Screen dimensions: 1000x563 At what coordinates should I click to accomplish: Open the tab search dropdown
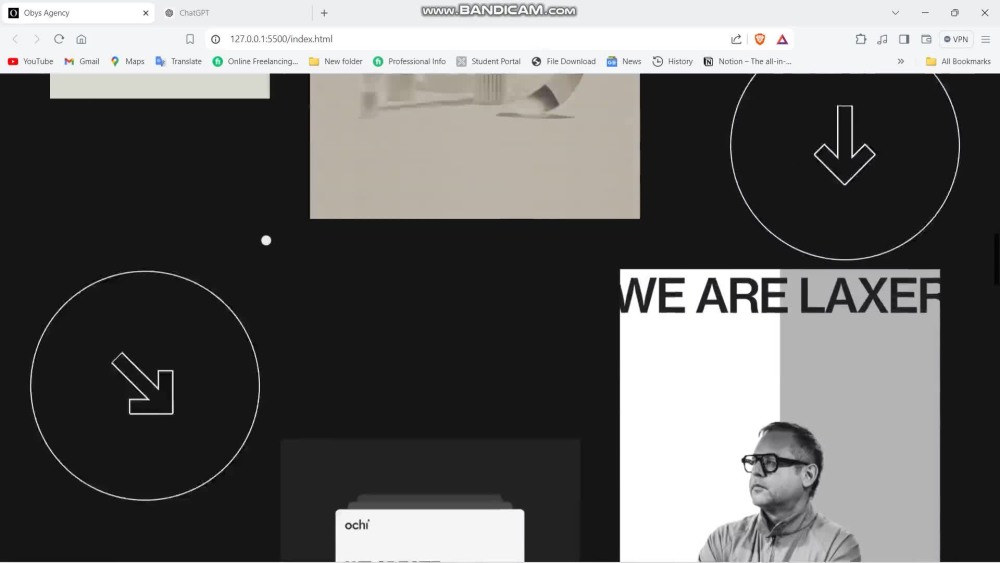(895, 13)
